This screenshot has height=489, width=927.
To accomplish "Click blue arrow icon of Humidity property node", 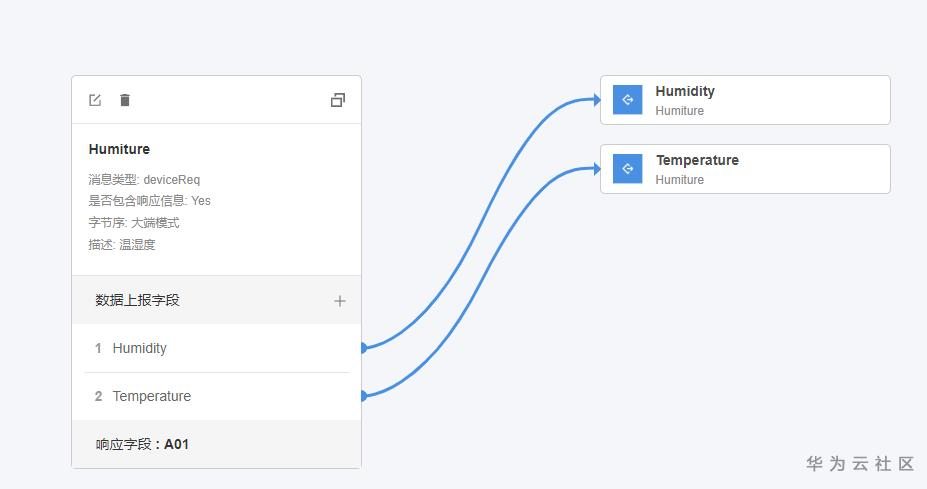I will click(x=627, y=100).
